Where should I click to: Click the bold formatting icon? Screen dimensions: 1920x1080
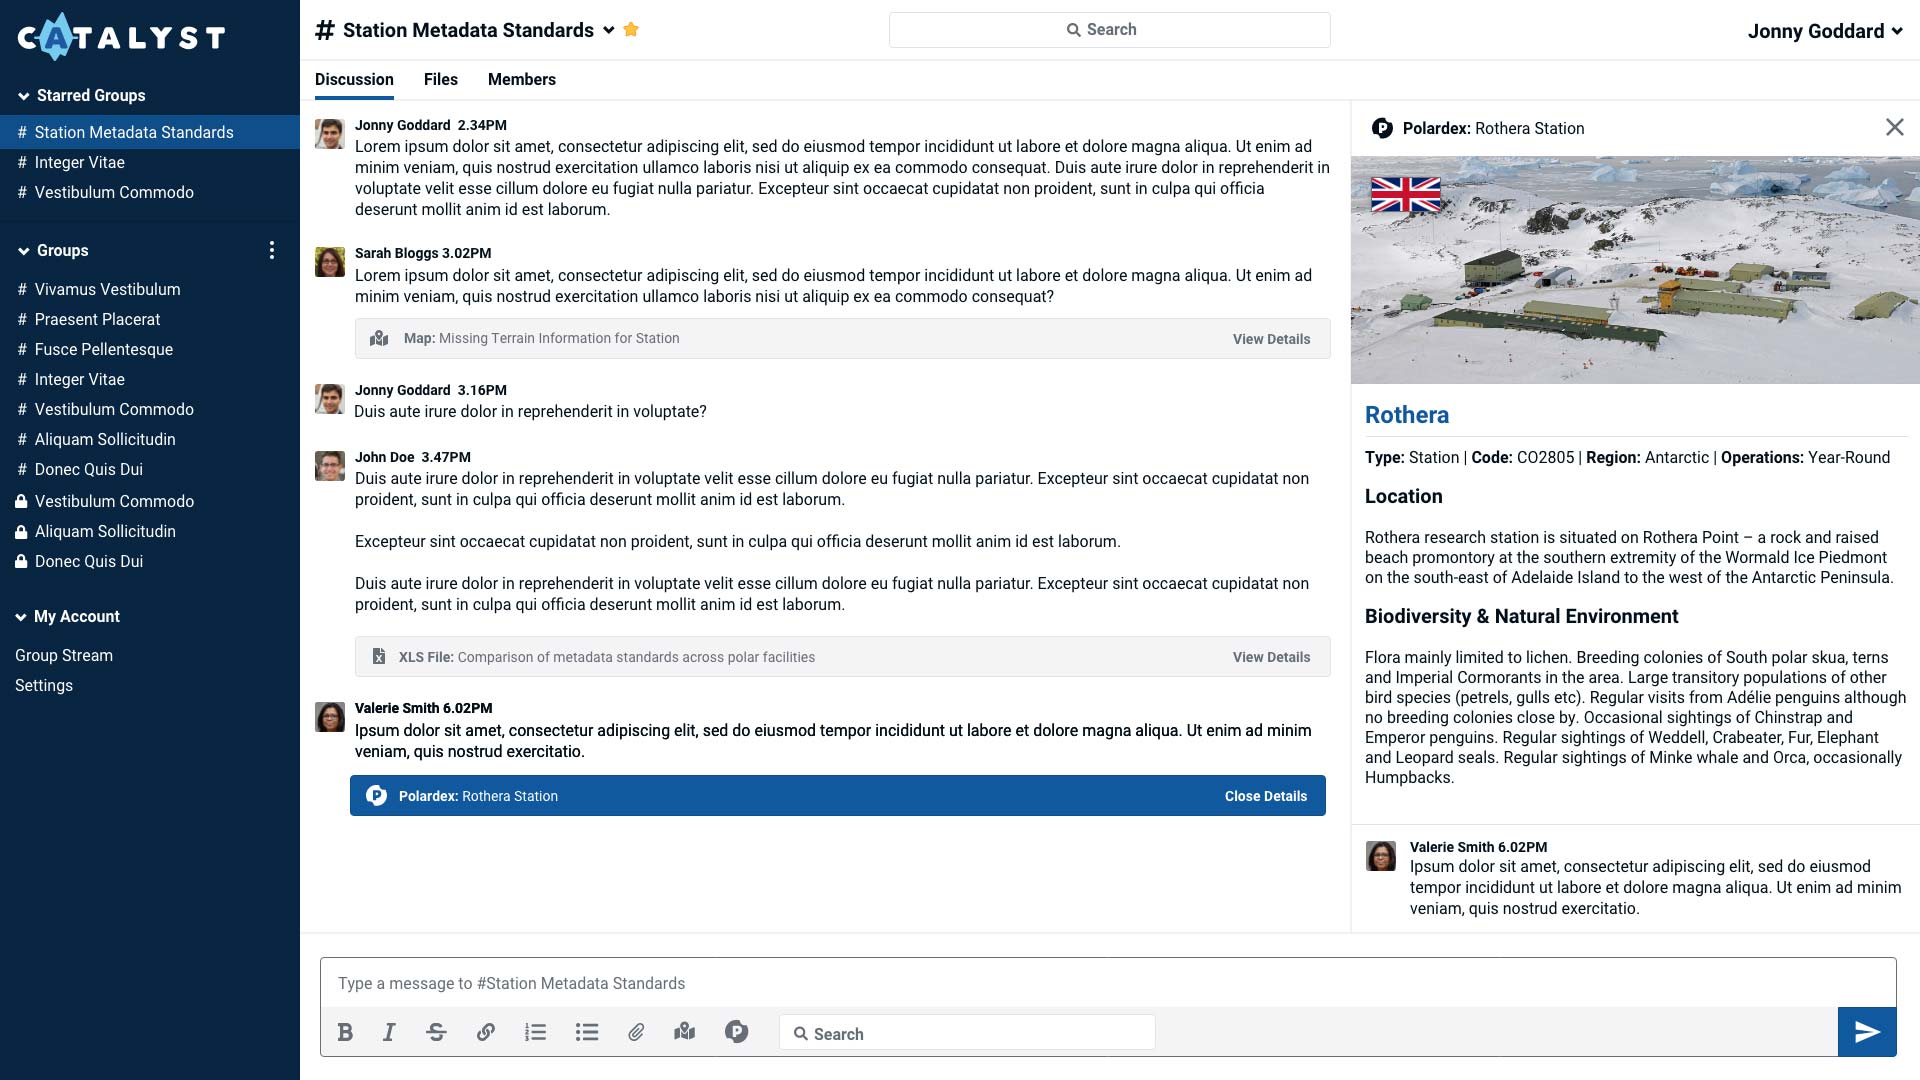pos(344,1031)
